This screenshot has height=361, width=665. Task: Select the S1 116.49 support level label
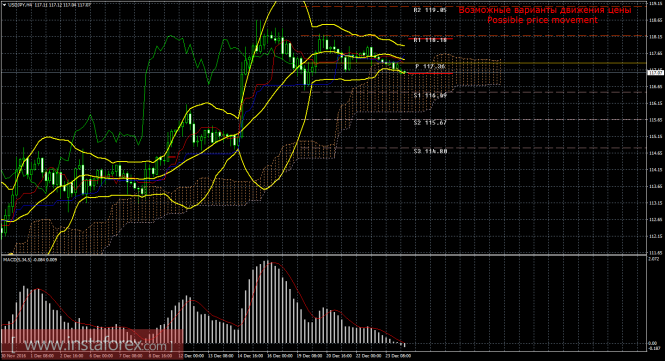pos(430,96)
